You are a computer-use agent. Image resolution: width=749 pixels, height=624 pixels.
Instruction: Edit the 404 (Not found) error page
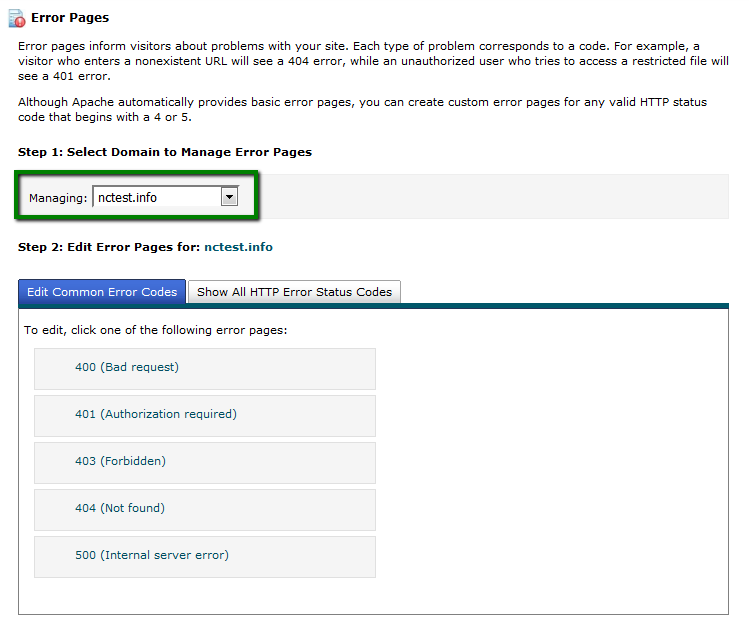tap(119, 508)
